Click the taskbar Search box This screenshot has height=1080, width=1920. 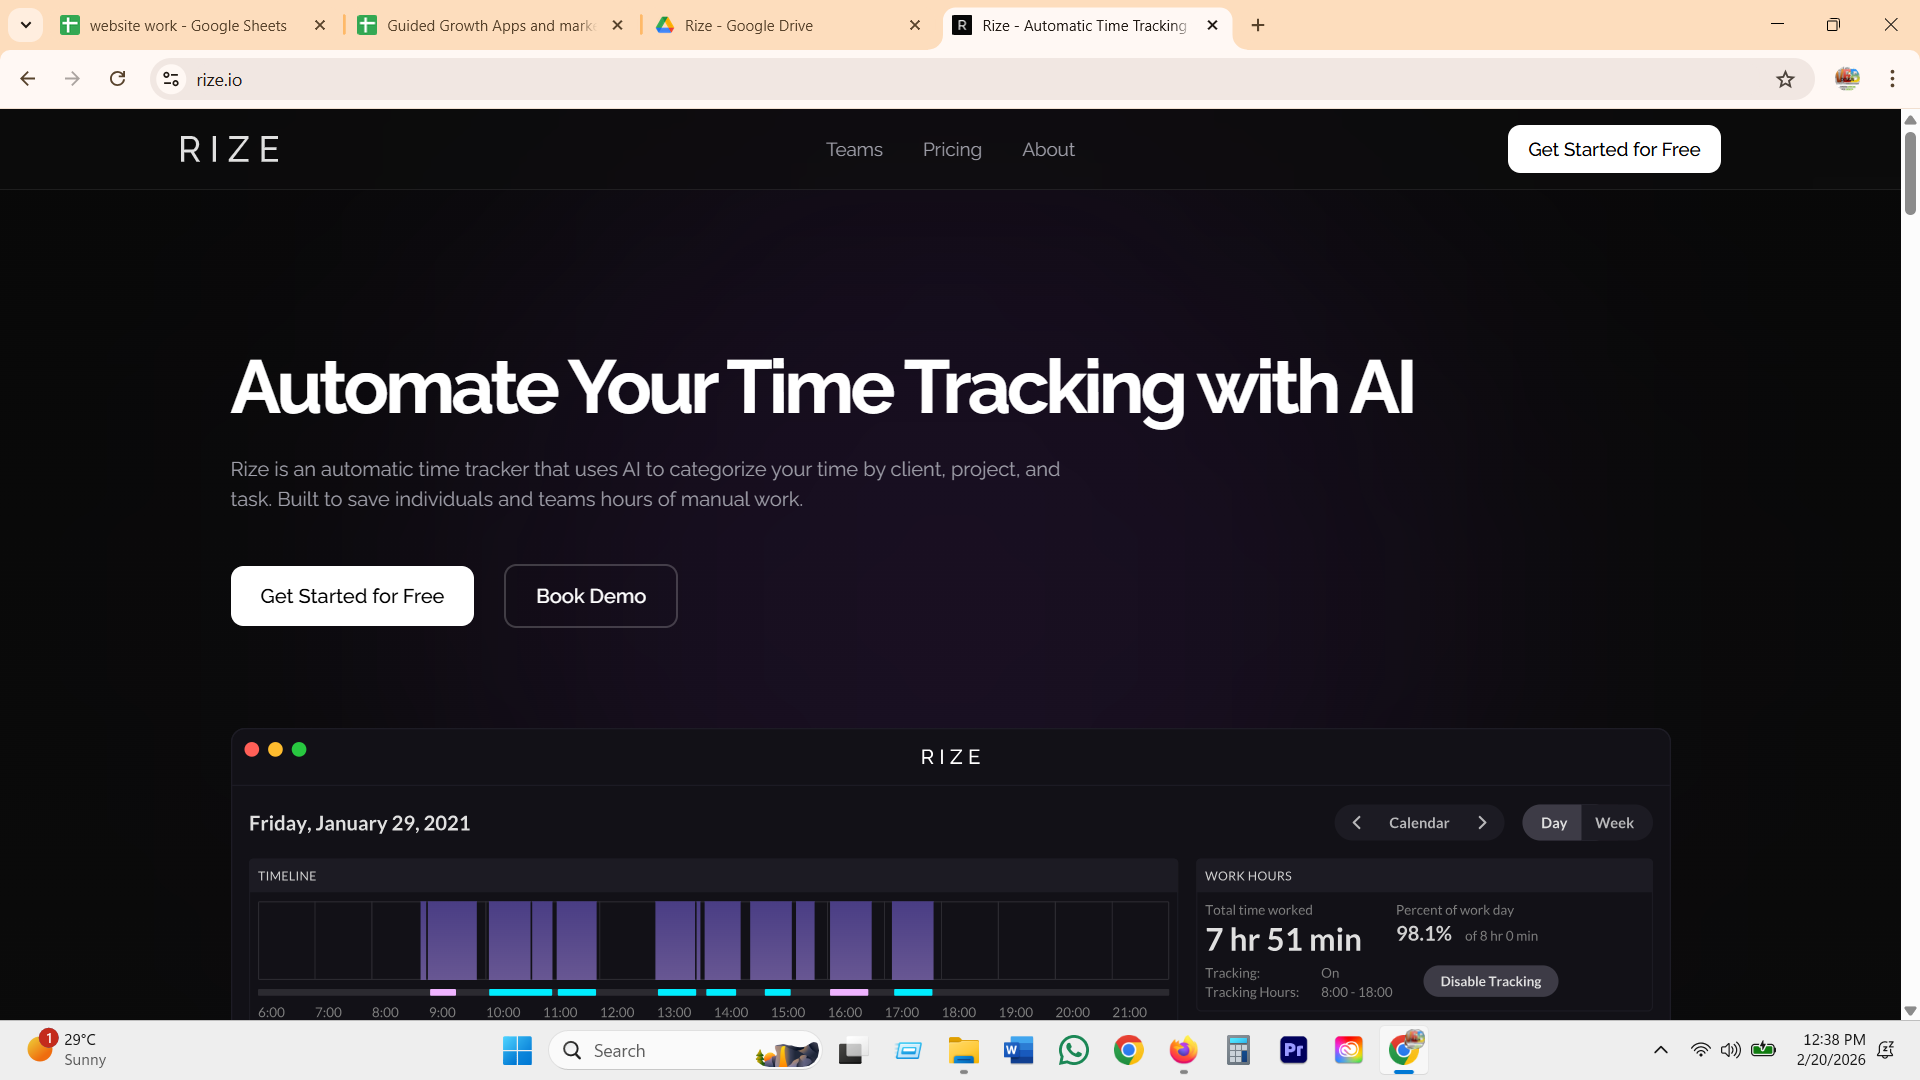[685, 1051]
